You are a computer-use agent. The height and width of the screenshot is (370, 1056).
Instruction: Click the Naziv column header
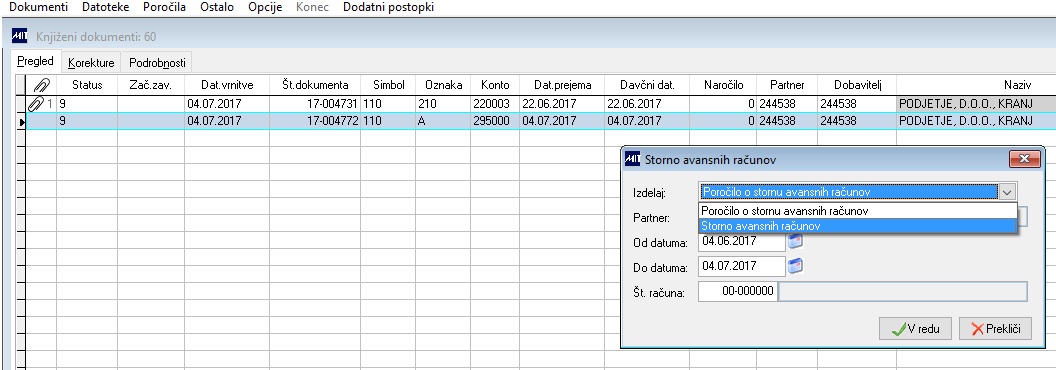(x=977, y=85)
